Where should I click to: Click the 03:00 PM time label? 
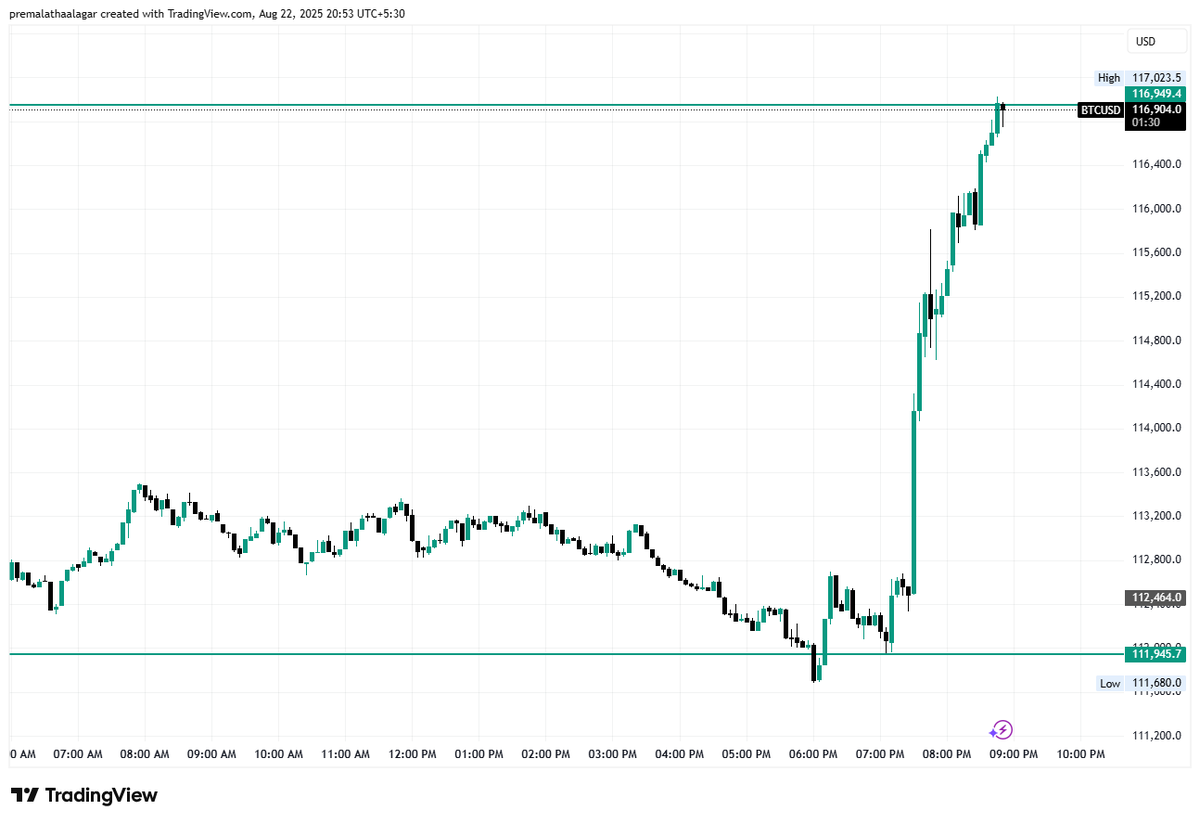coord(613,753)
